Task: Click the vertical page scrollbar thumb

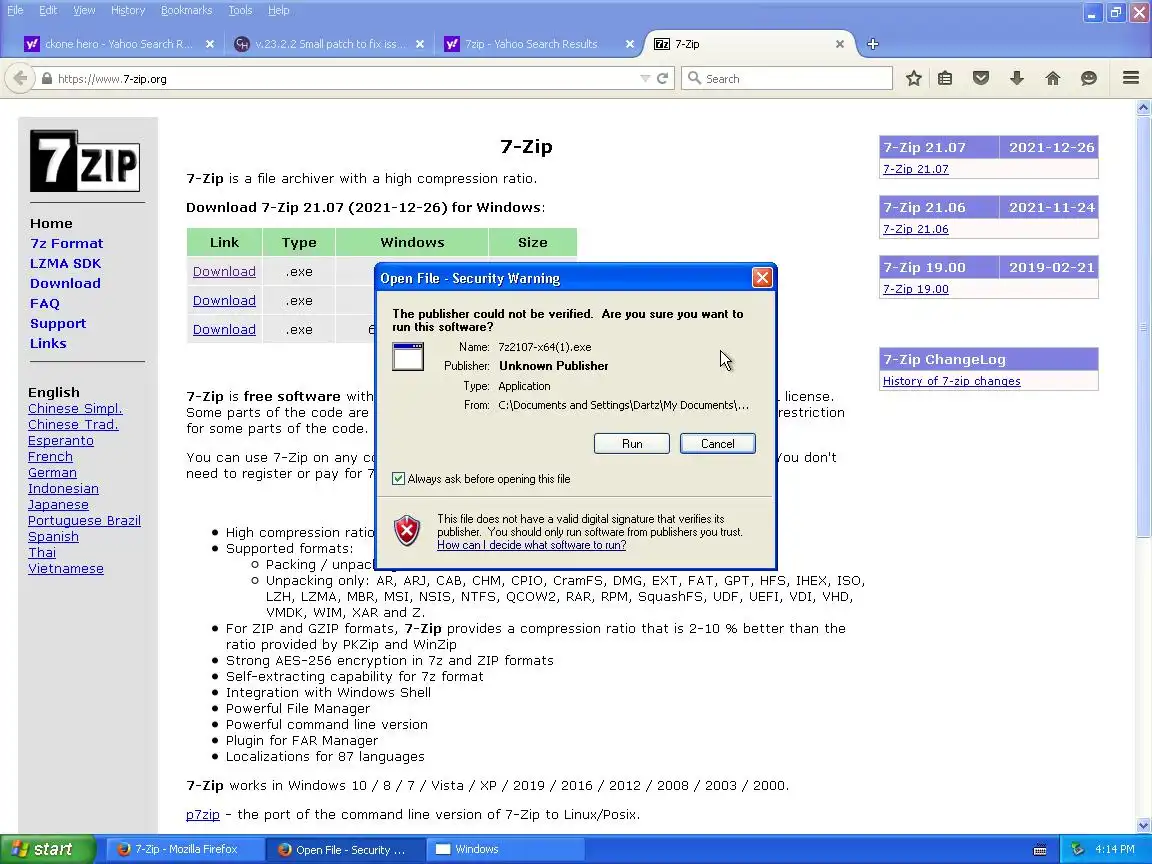Action: click(x=1143, y=327)
